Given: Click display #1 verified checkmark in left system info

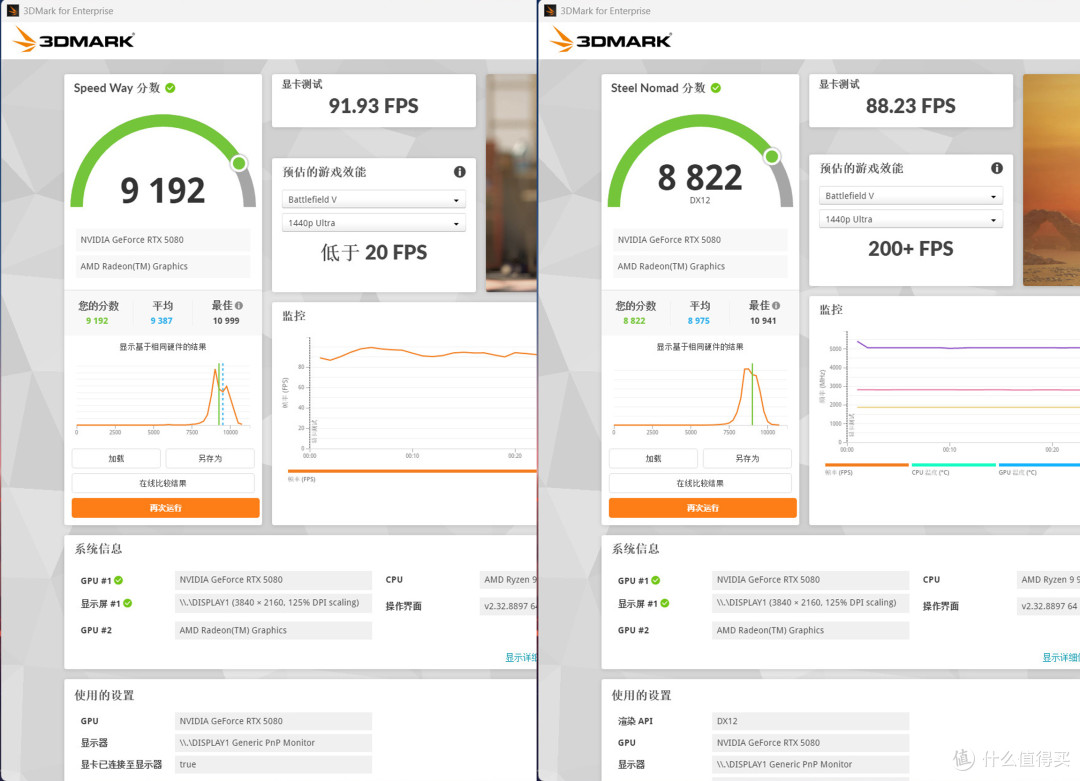Looking at the screenshot, I should point(127,603).
